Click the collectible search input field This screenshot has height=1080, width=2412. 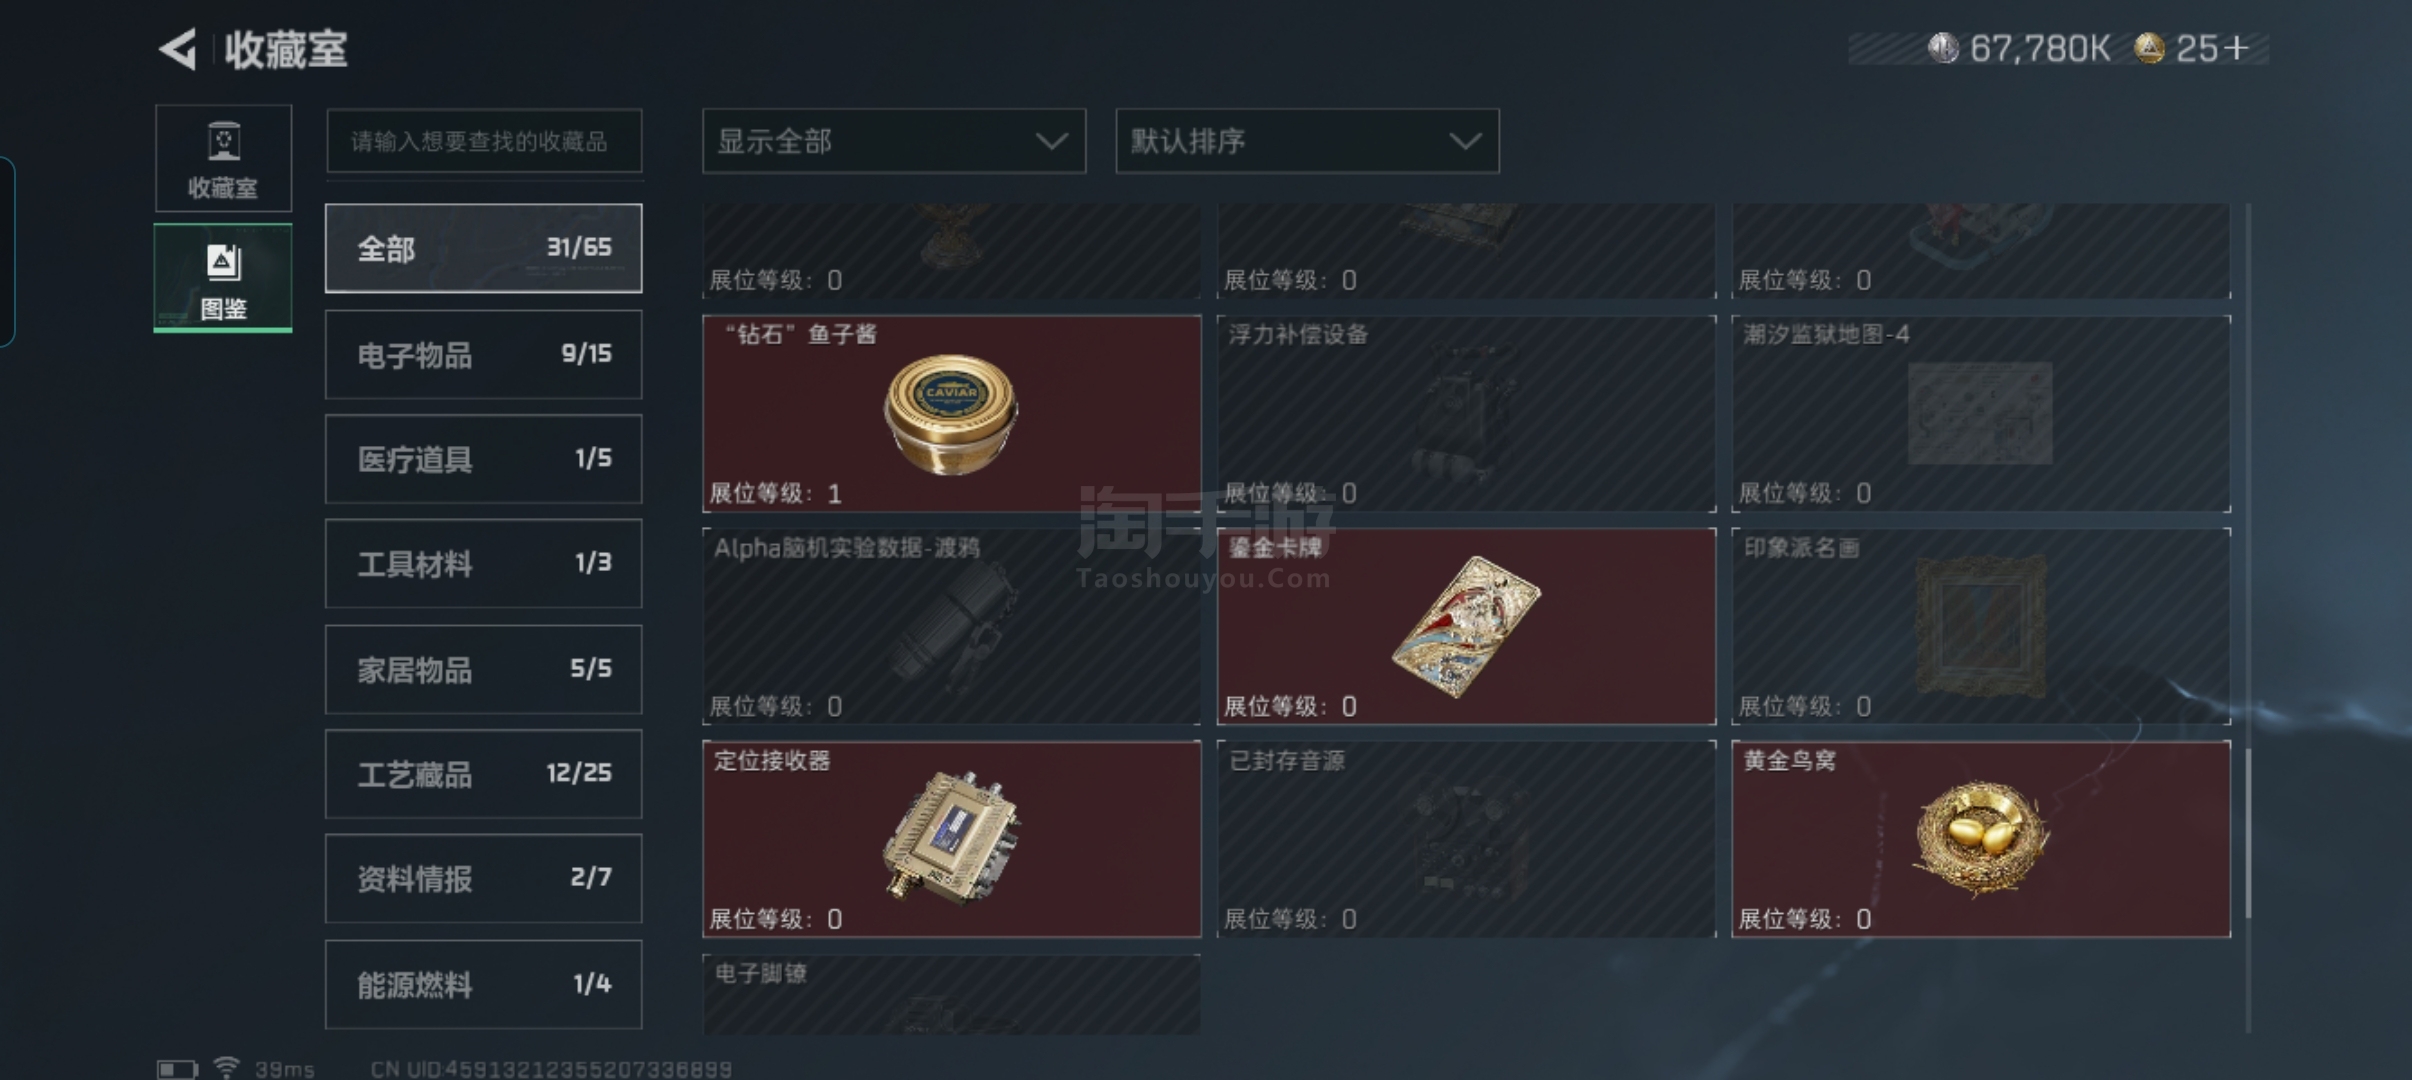point(484,141)
